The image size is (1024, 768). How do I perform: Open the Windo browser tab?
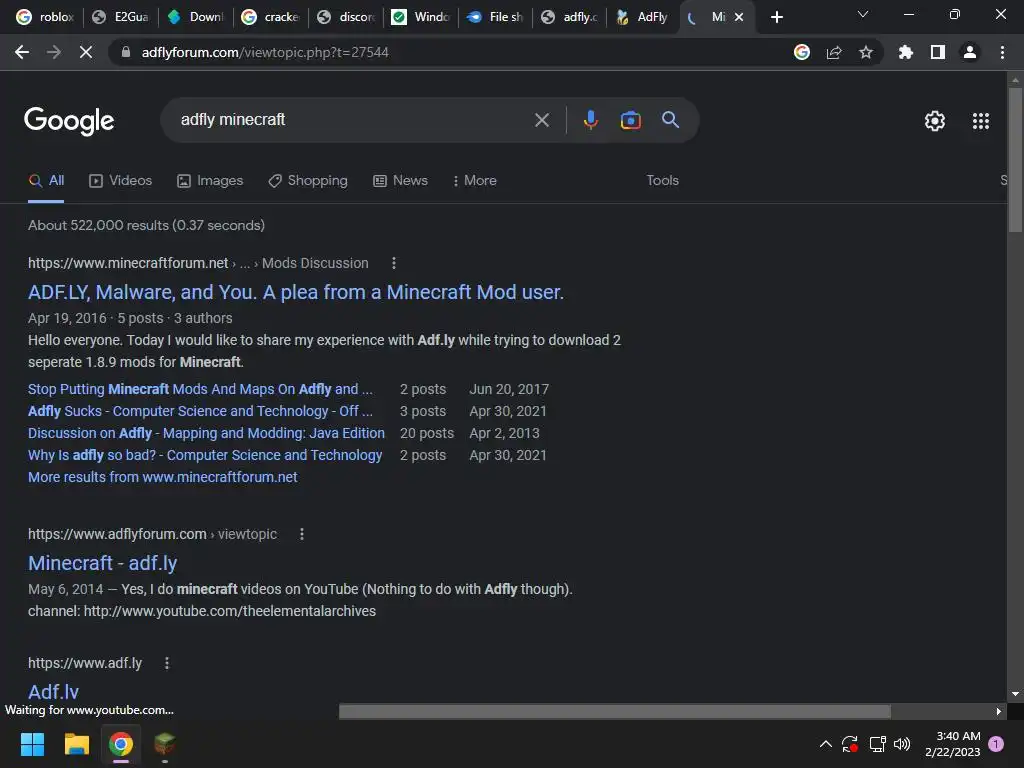point(421,17)
